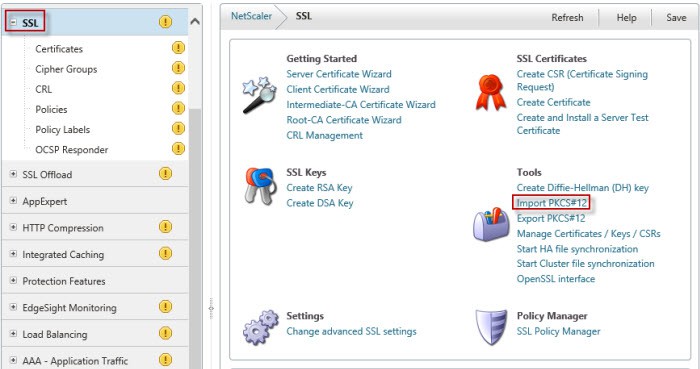Screen dimensions: 700x369
Task: Click the Getting Started magic wand icon
Action: coord(258,95)
